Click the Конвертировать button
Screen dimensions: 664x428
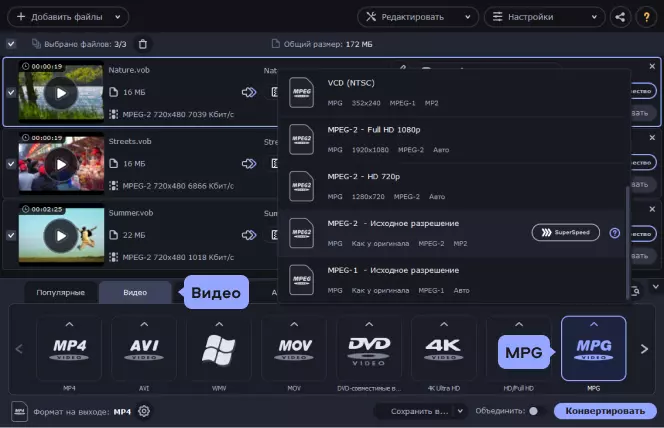[x=605, y=411]
